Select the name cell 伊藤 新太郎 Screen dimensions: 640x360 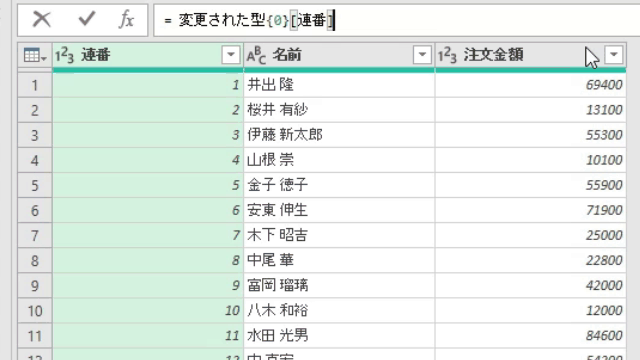(339, 135)
